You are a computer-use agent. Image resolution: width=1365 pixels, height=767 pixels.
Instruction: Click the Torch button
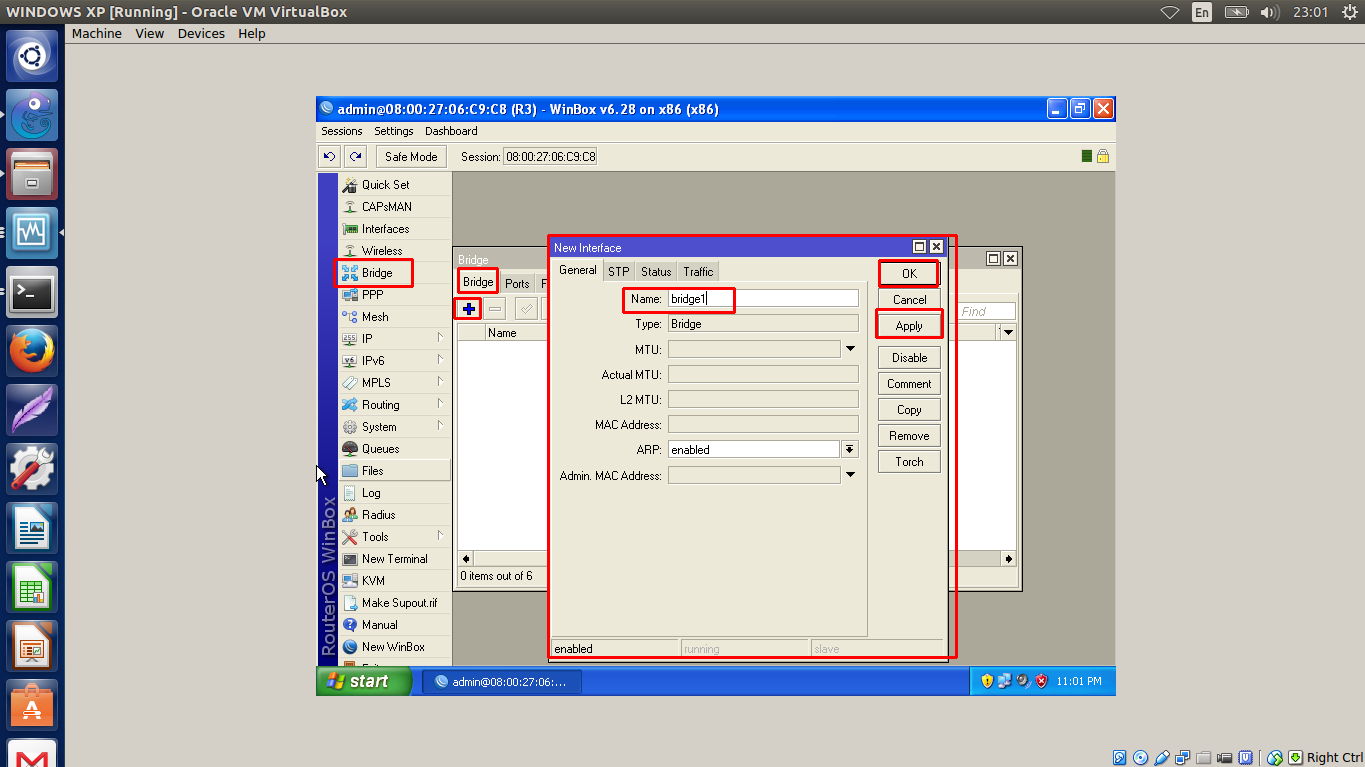point(909,462)
